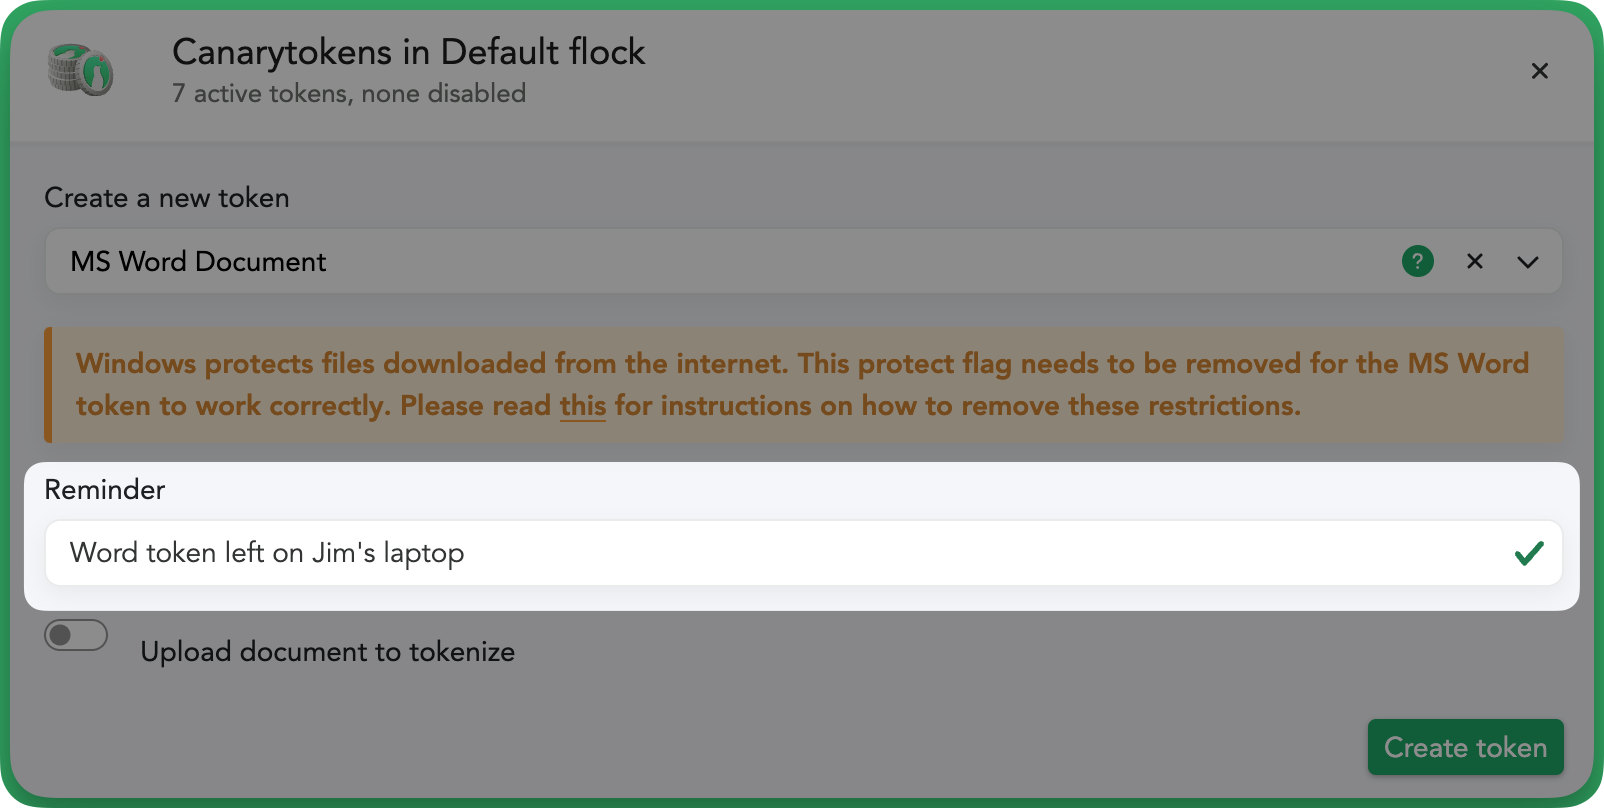The width and height of the screenshot is (1604, 808).
Task: Click the Windows protection warning banner text
Action: pos(802,385)
